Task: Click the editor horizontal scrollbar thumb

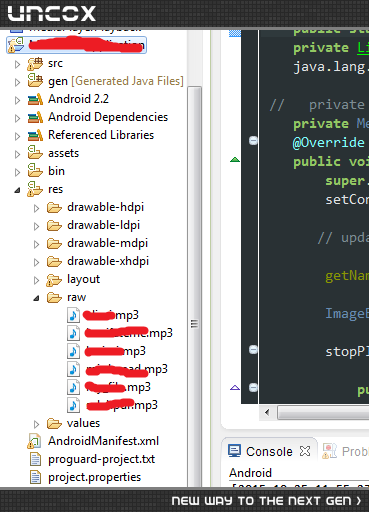Action: pyautogui.click(x=323, y=413)
